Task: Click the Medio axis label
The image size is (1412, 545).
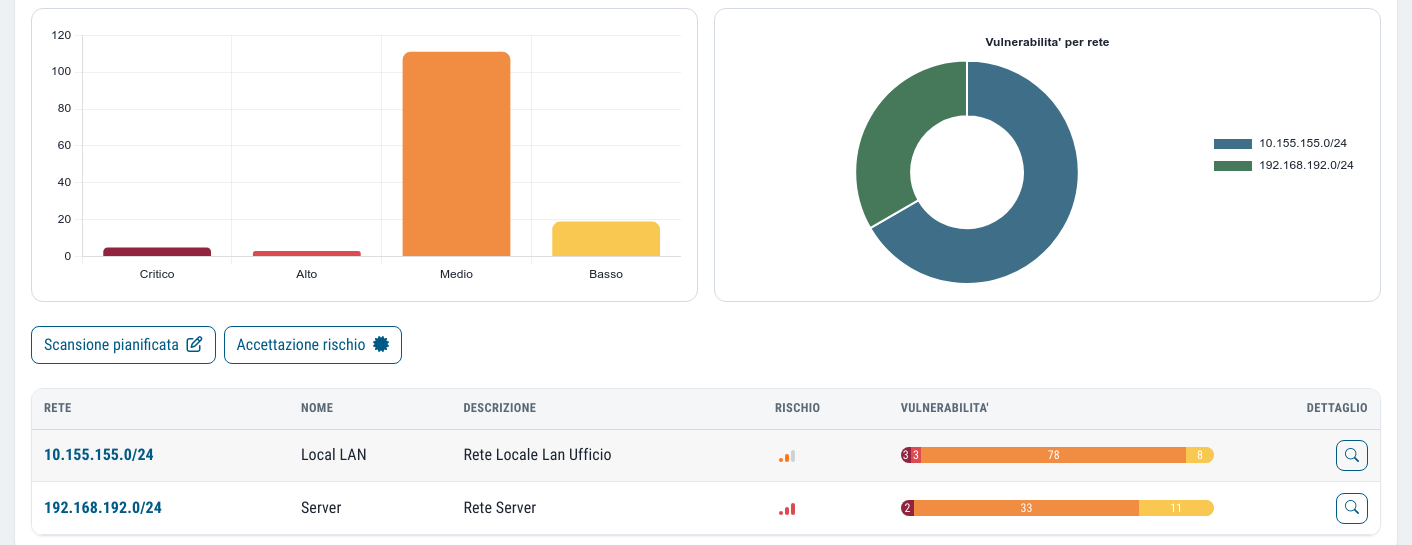Action: (x=456, y=274)
